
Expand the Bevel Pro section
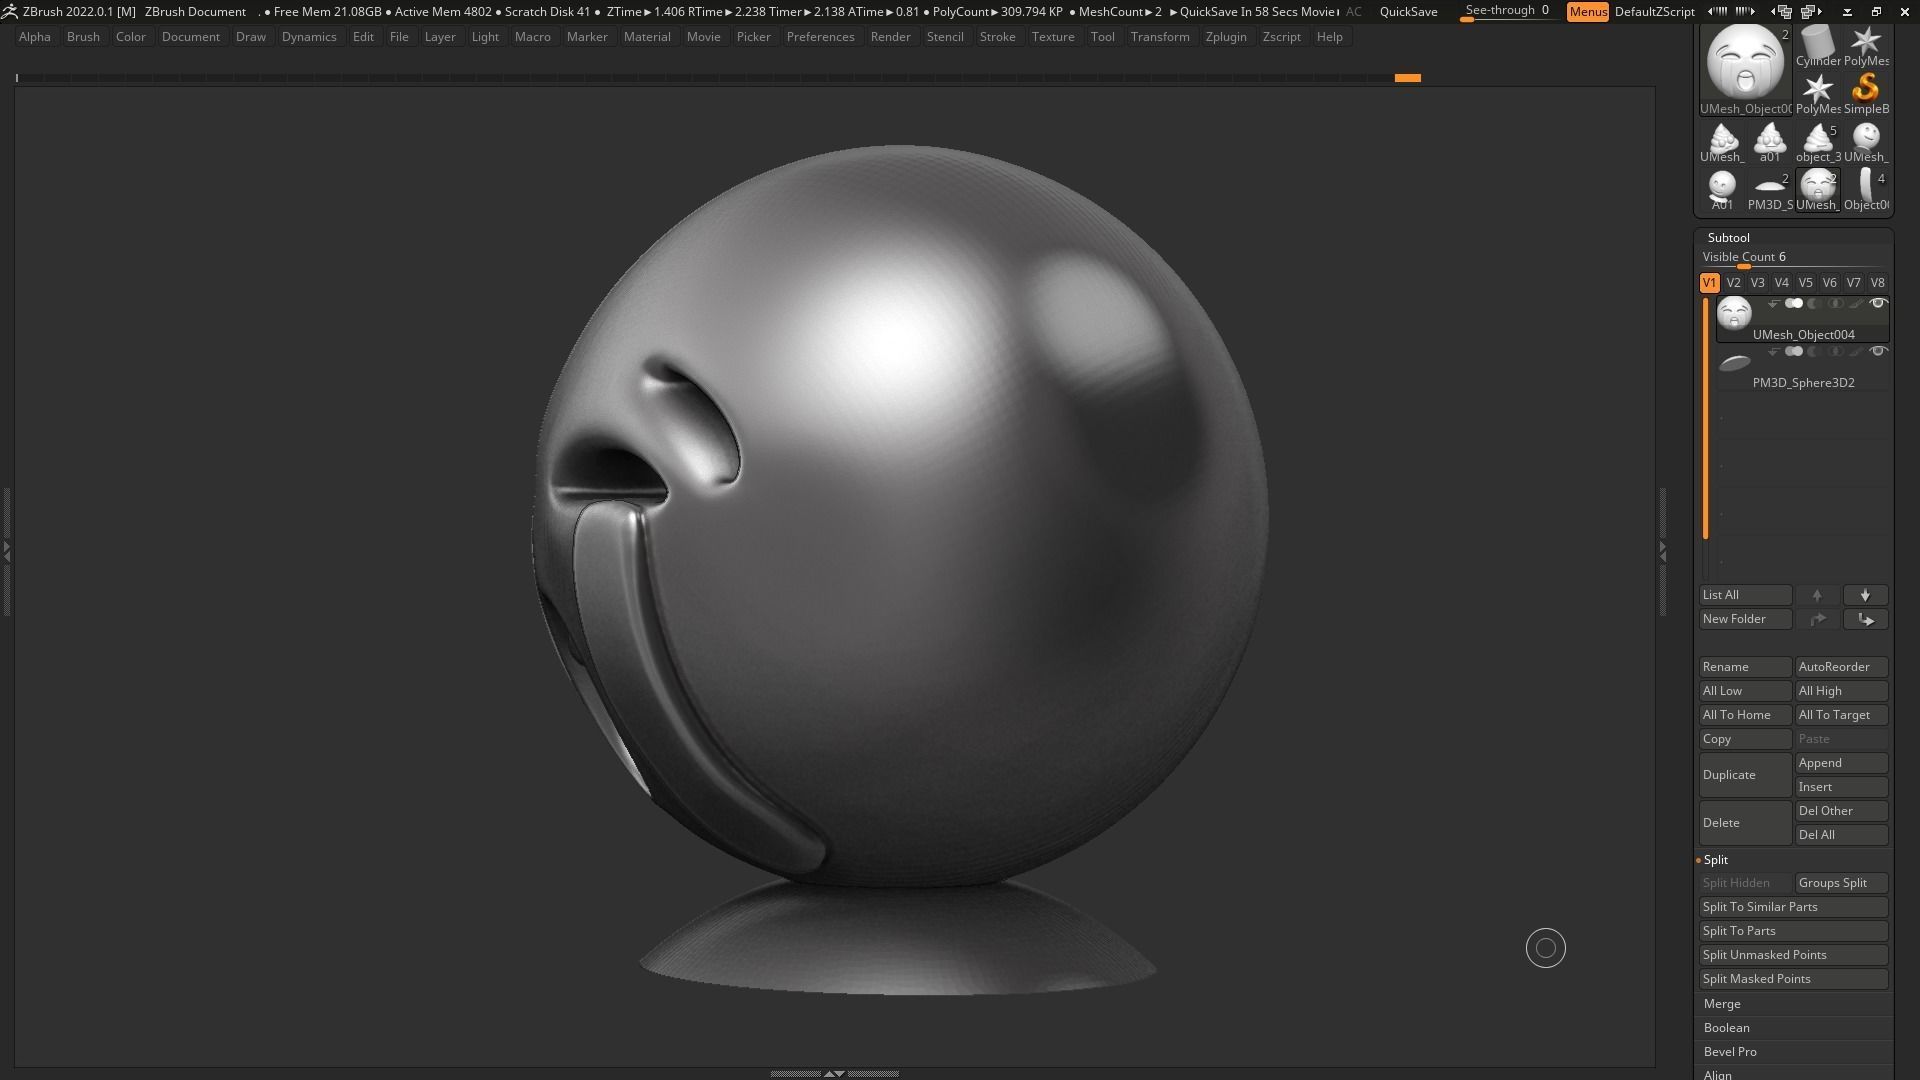pyautogui.click(x=1730, y=1052)
